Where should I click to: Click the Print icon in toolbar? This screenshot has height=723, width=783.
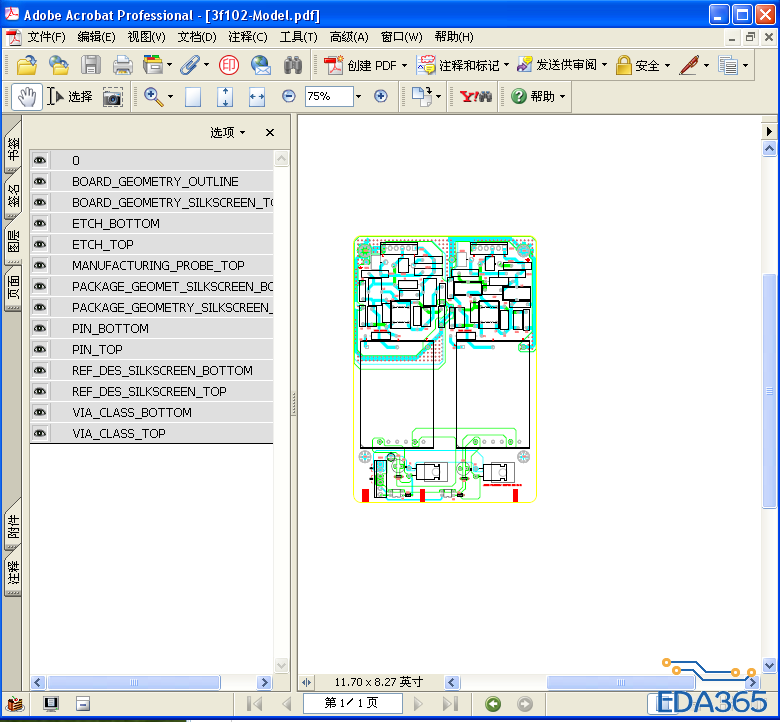pyautogui.click(x=122, y=66)
